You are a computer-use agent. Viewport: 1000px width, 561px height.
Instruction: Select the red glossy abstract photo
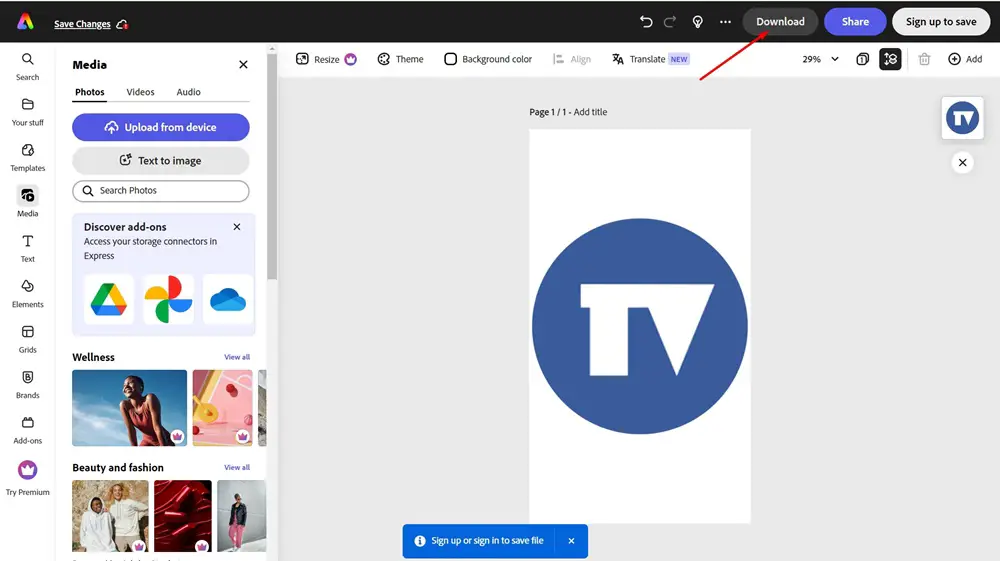click(182, 516)
